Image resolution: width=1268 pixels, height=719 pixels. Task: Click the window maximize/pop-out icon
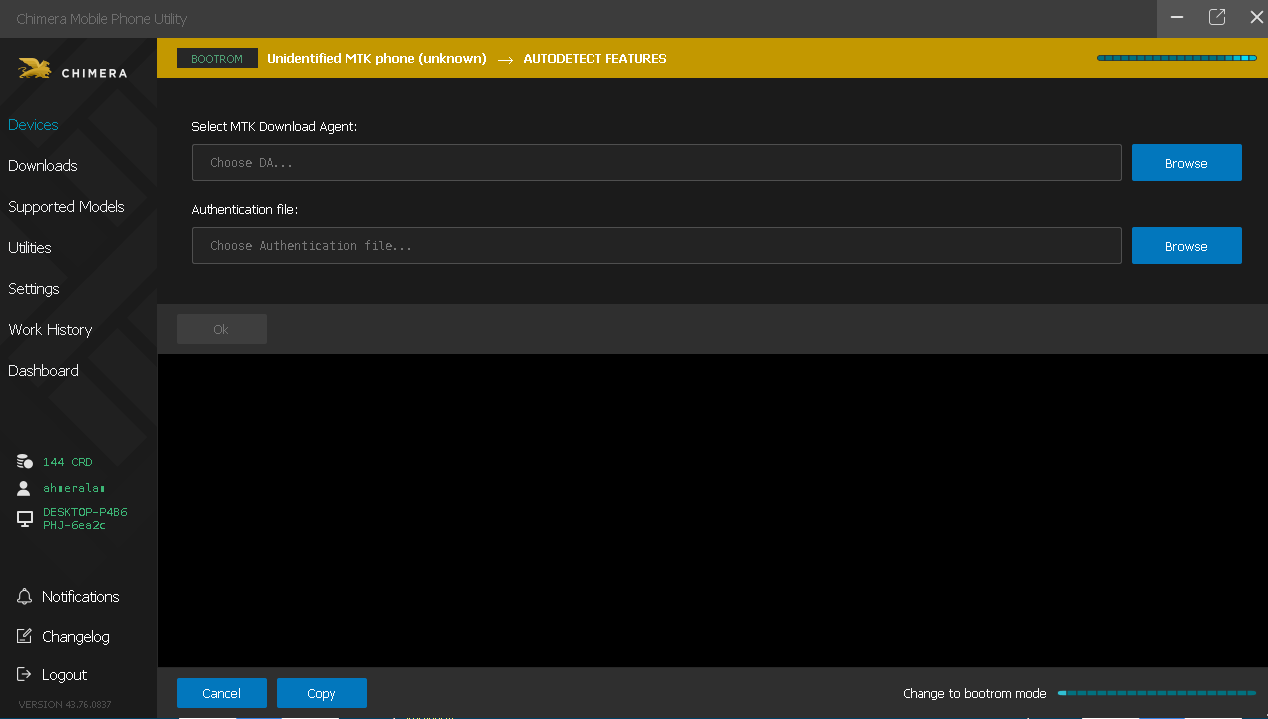pos(1217,18)
